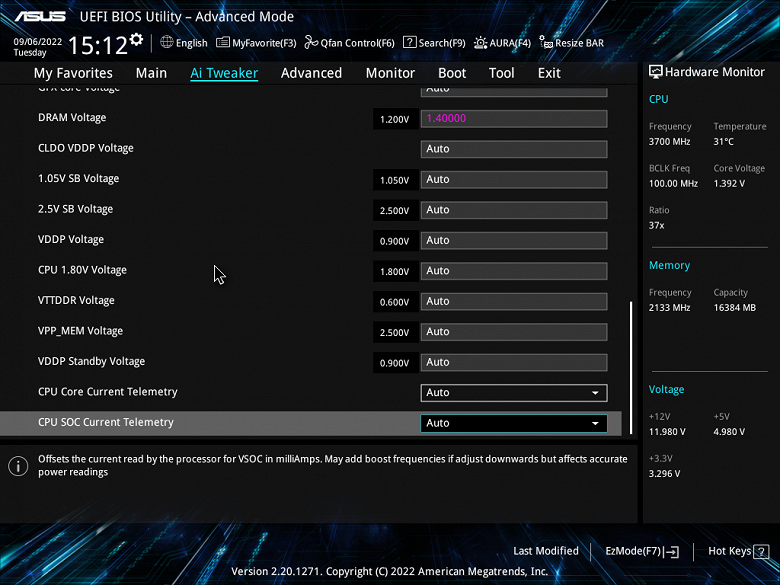This screenshot has width=780, height=585.
Task: Click the 4.980 V +5V reading
Action: [729, 432]
